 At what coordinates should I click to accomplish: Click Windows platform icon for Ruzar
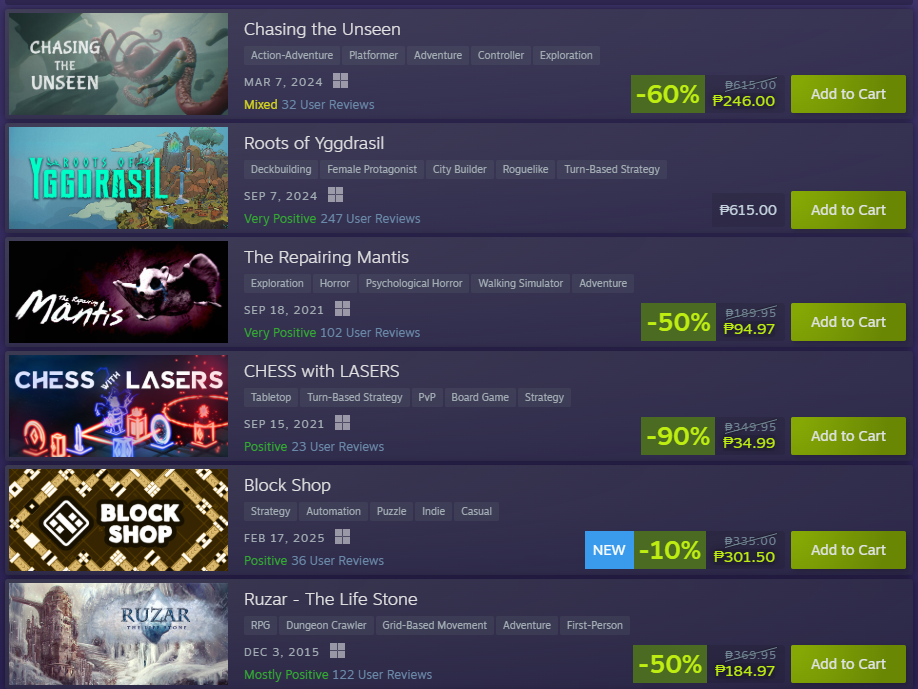338,650
